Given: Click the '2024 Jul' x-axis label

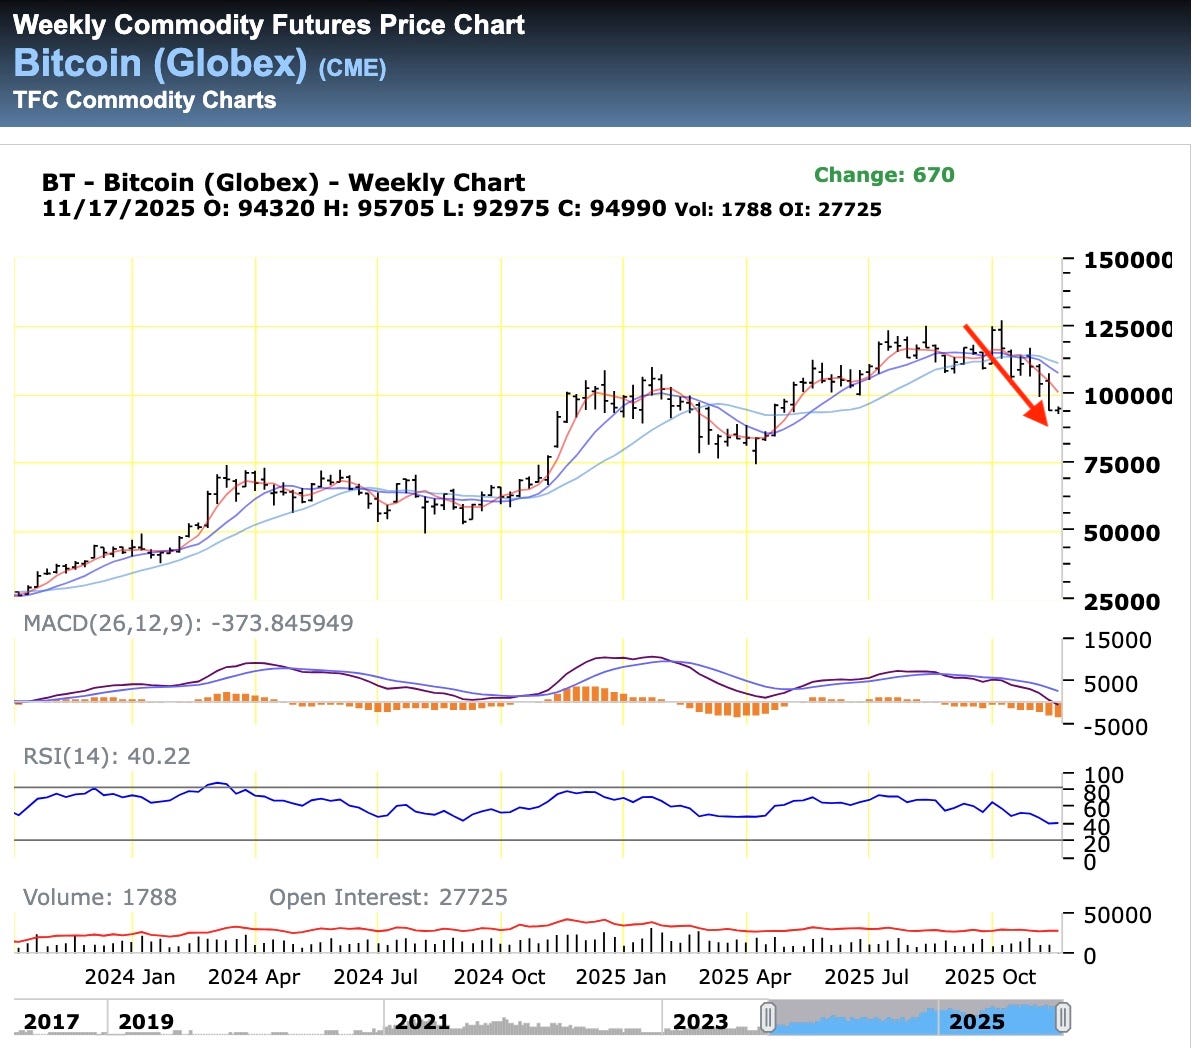Looking at the screenshot, I should [x=376, y=977].
